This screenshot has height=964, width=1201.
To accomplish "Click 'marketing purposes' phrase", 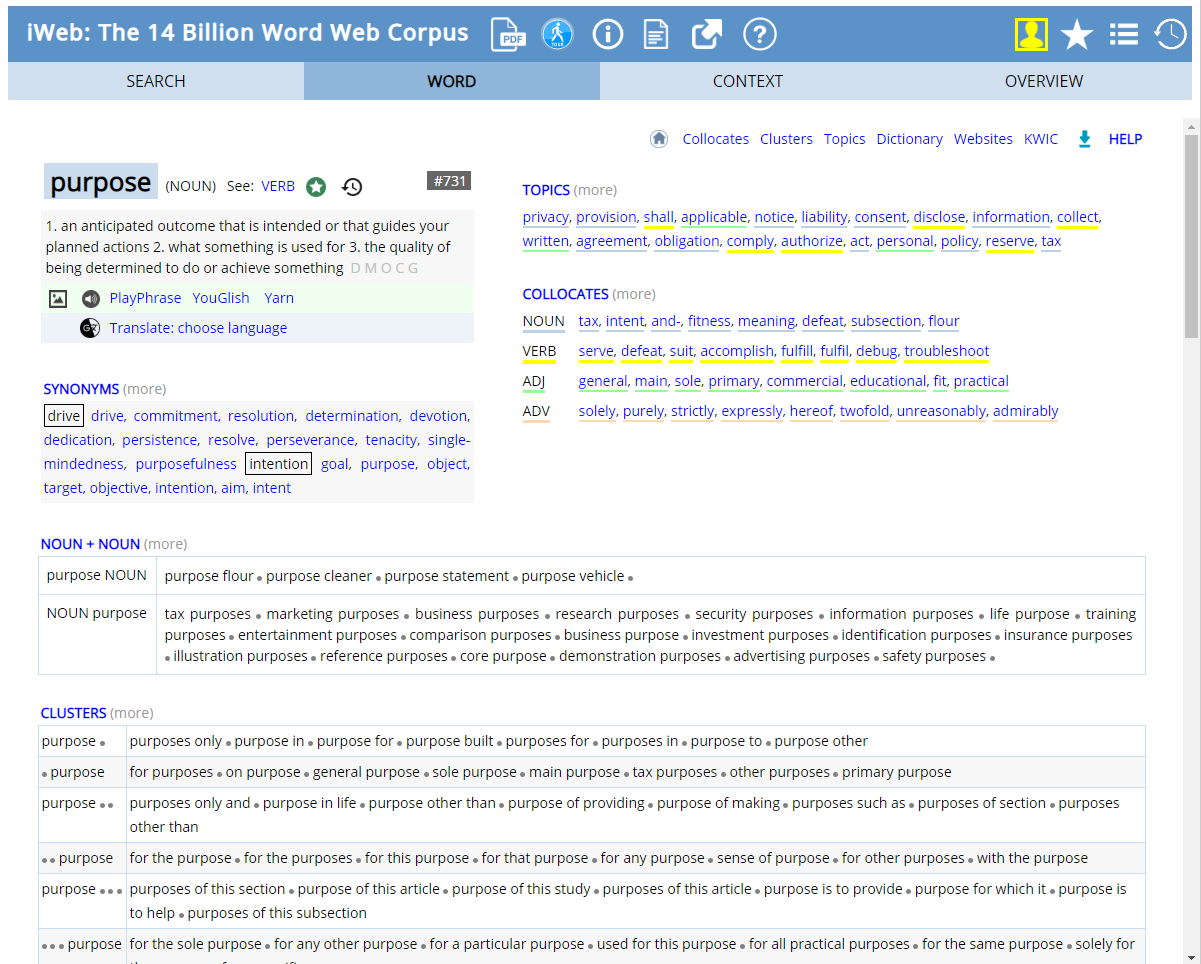I will coord(333,614).
